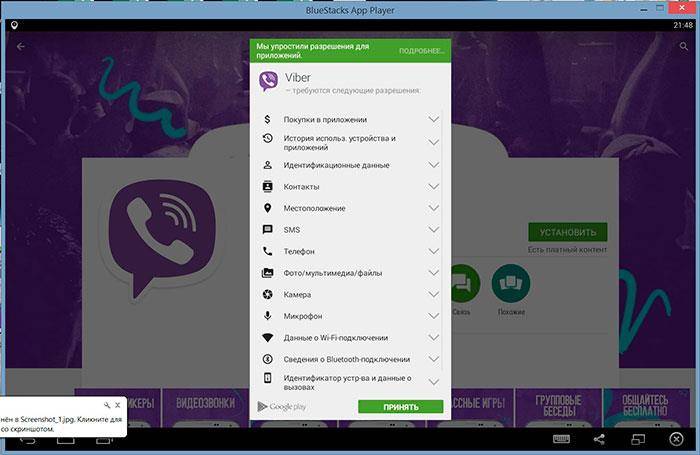Accept permissions with ПРИНЯТЬ button
700x455 pixels.
tap(400, 406)
